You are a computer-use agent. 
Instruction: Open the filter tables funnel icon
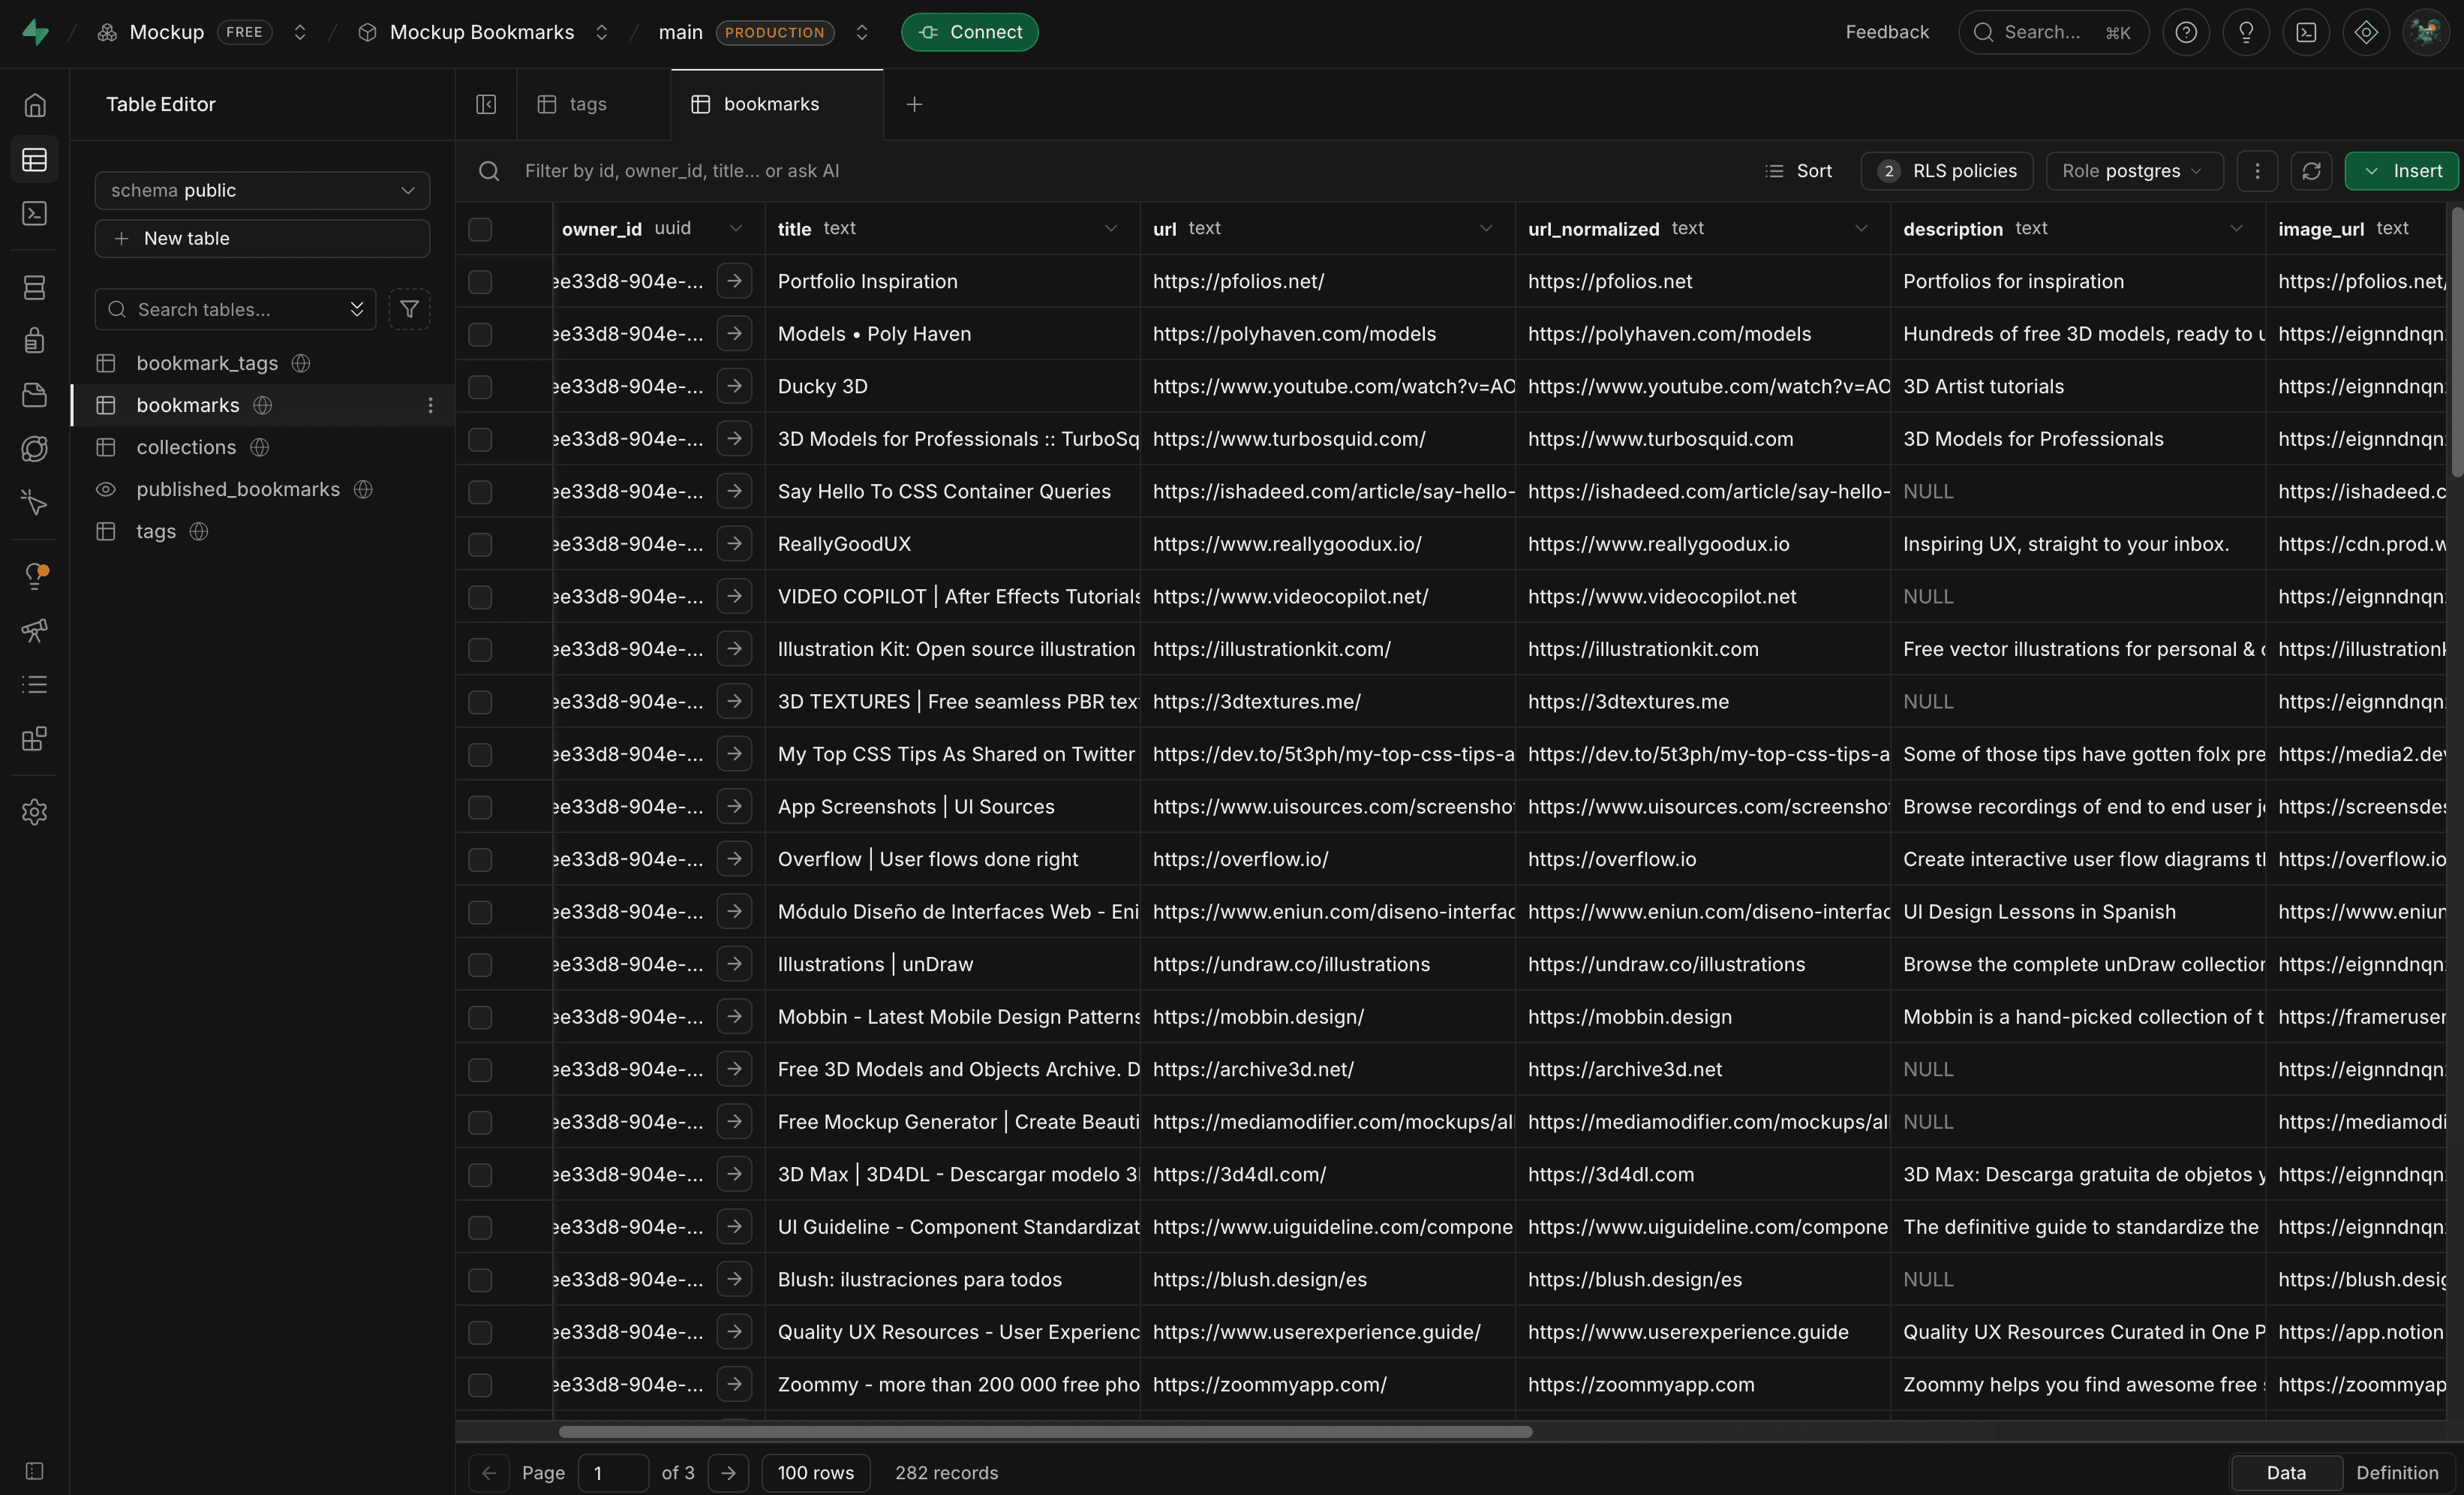pos(409,309)
